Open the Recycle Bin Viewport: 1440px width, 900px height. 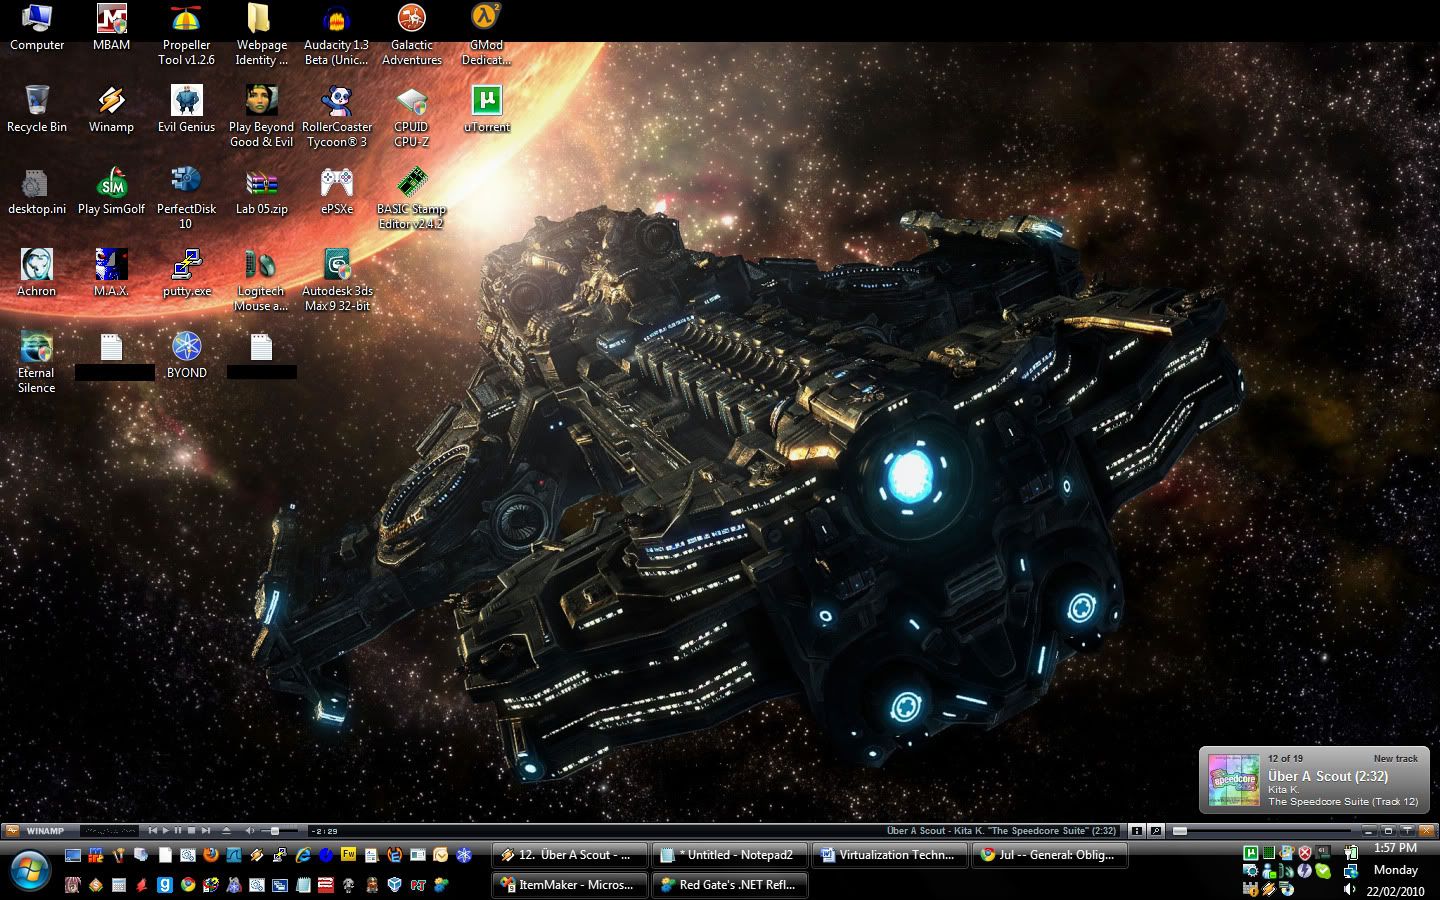[x=37, y=109]
